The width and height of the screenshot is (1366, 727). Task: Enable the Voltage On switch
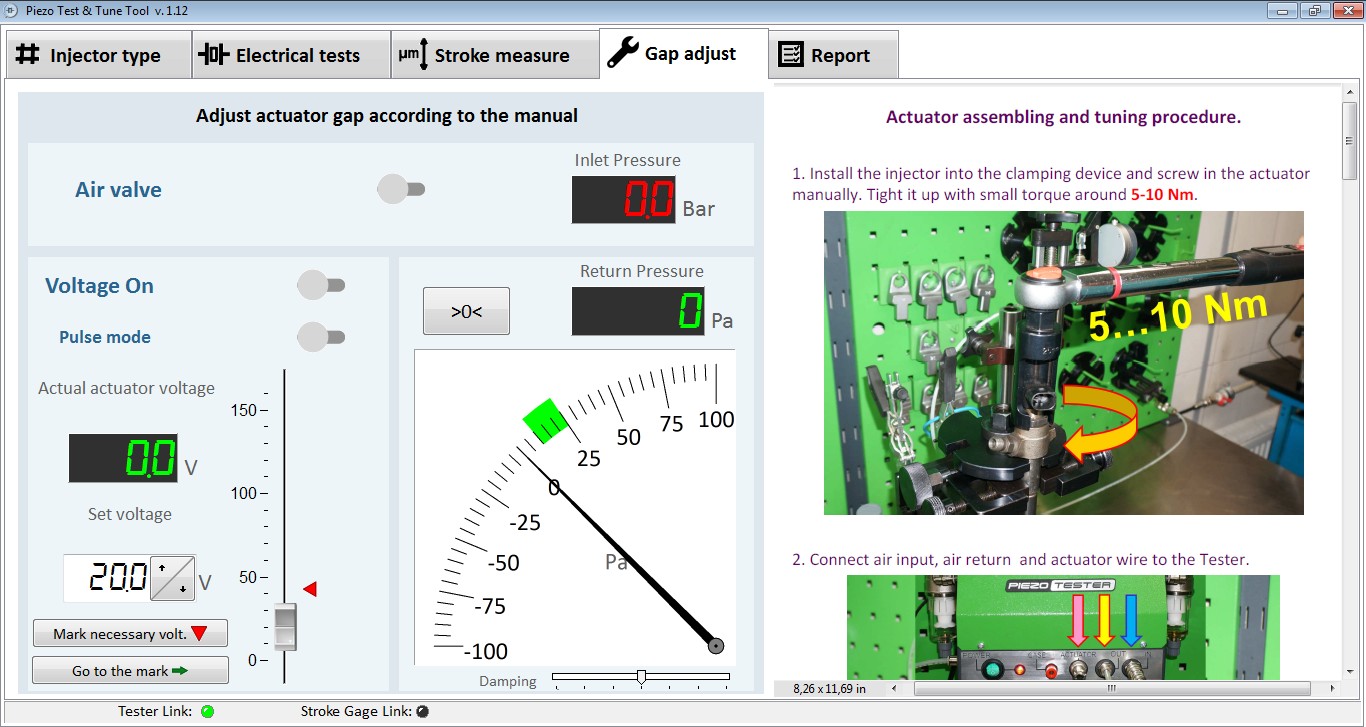(321, 285)
